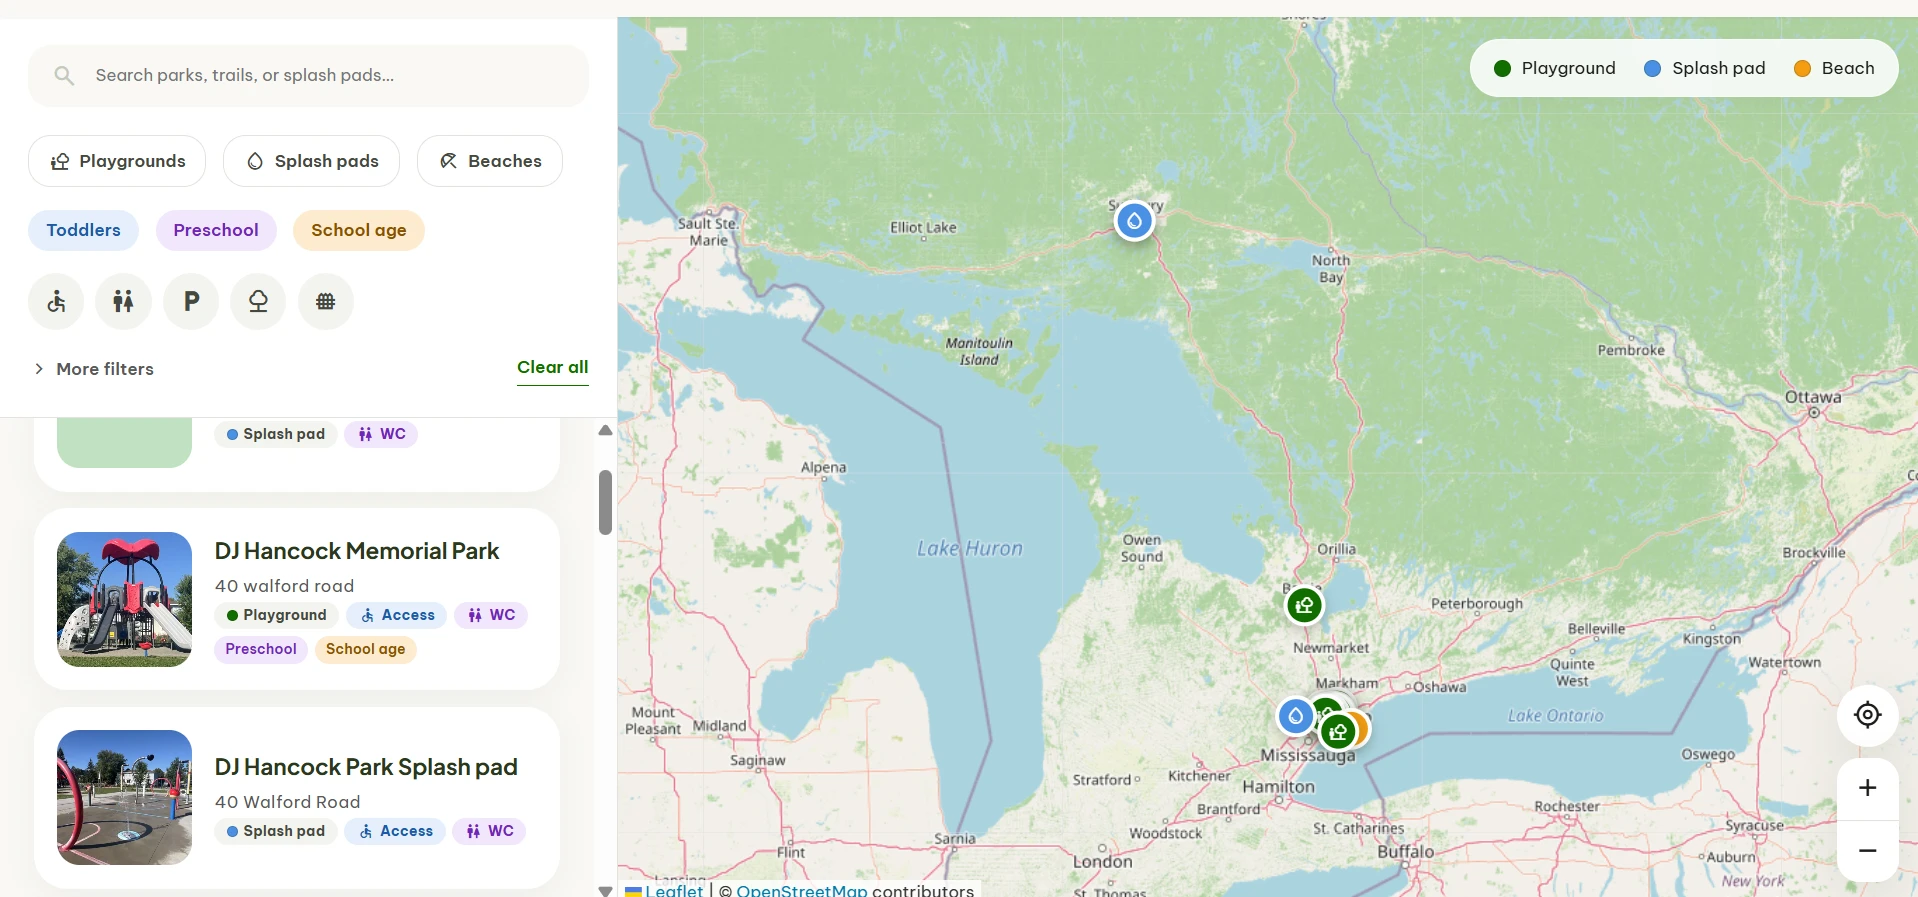Screen dimensions: 1918x897
Task: Click WC tag on DJ Hancock Memorial Park
Action: pos(491,615)
